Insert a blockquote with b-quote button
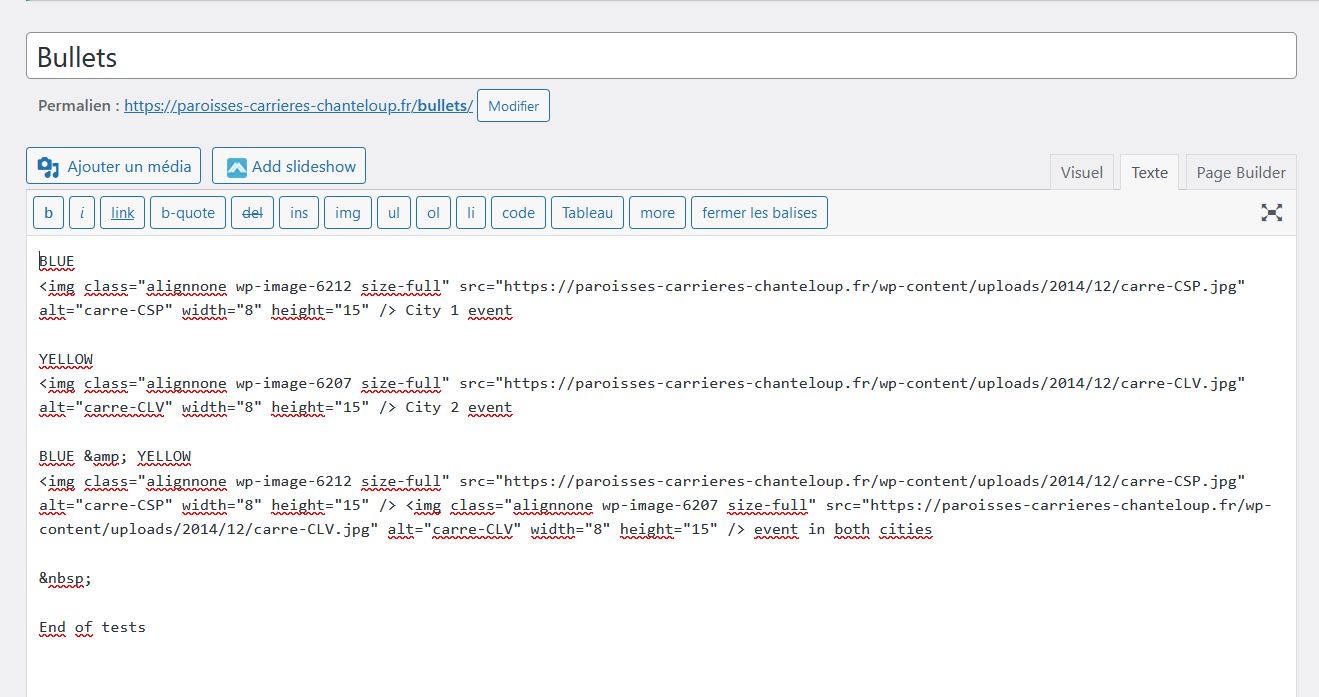This screenshot has height=697, width=1319. tap(188, 212)
